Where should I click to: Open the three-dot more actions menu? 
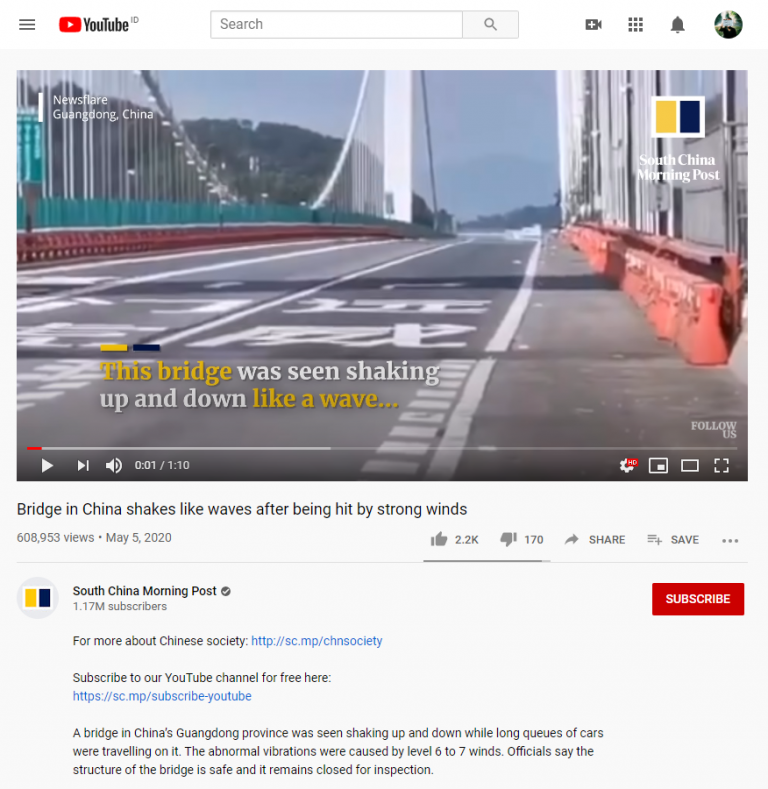[730, 540]
